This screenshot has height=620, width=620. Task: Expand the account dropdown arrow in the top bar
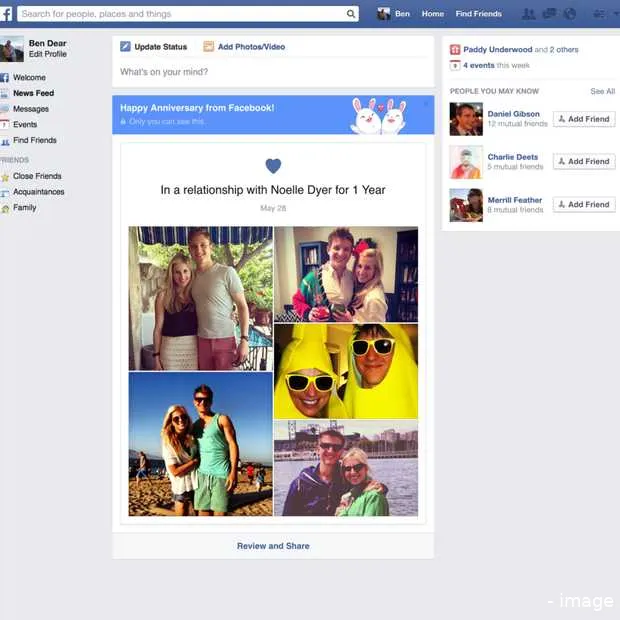click(614, 14)
